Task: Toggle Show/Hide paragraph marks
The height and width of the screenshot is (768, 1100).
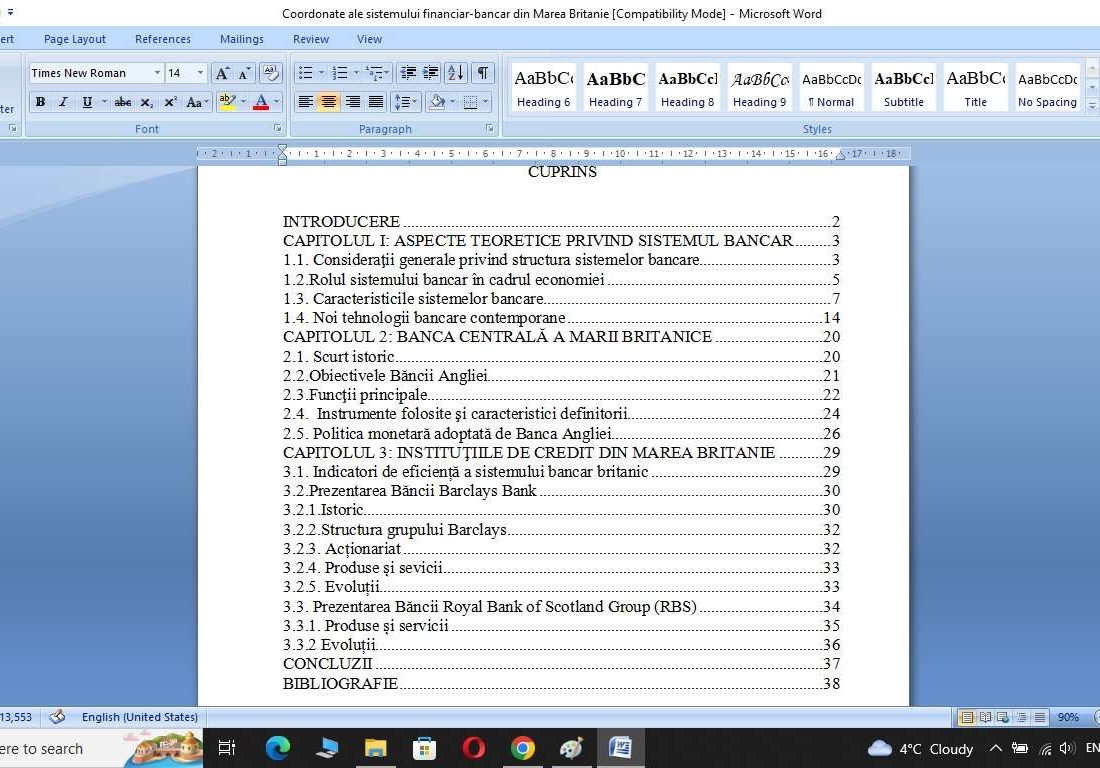Action: tap(483, 73)
